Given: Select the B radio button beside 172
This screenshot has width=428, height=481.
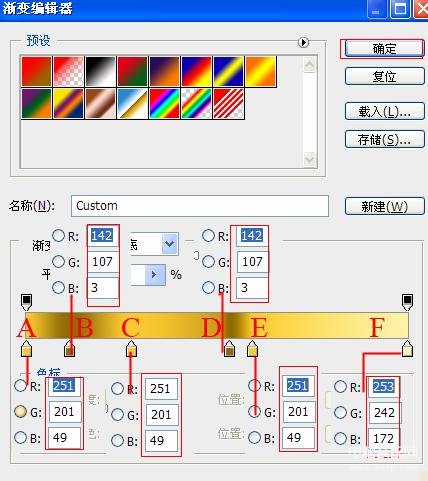Looking at the screenshot, I should pos(340,438).
